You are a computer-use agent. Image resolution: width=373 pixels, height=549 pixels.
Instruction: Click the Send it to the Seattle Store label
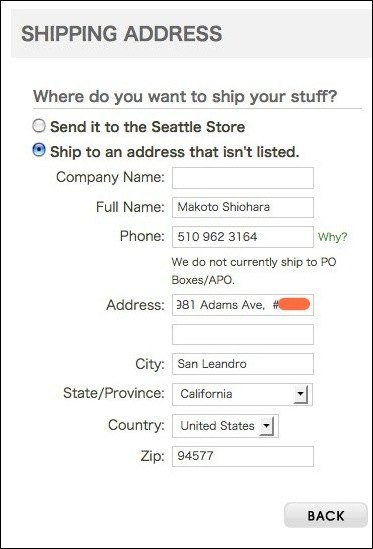click(147, 127)
